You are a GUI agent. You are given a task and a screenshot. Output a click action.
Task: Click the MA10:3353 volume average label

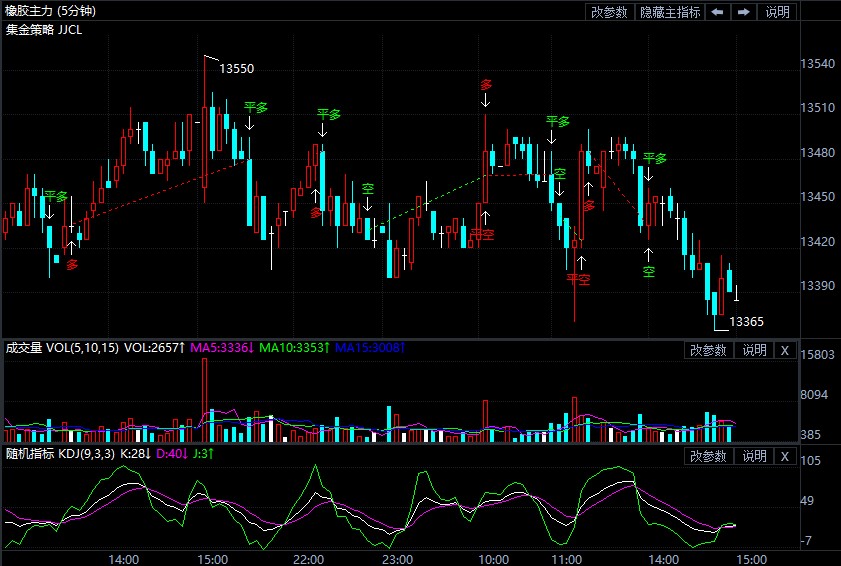pyautogui.click(x=294, y=348)
